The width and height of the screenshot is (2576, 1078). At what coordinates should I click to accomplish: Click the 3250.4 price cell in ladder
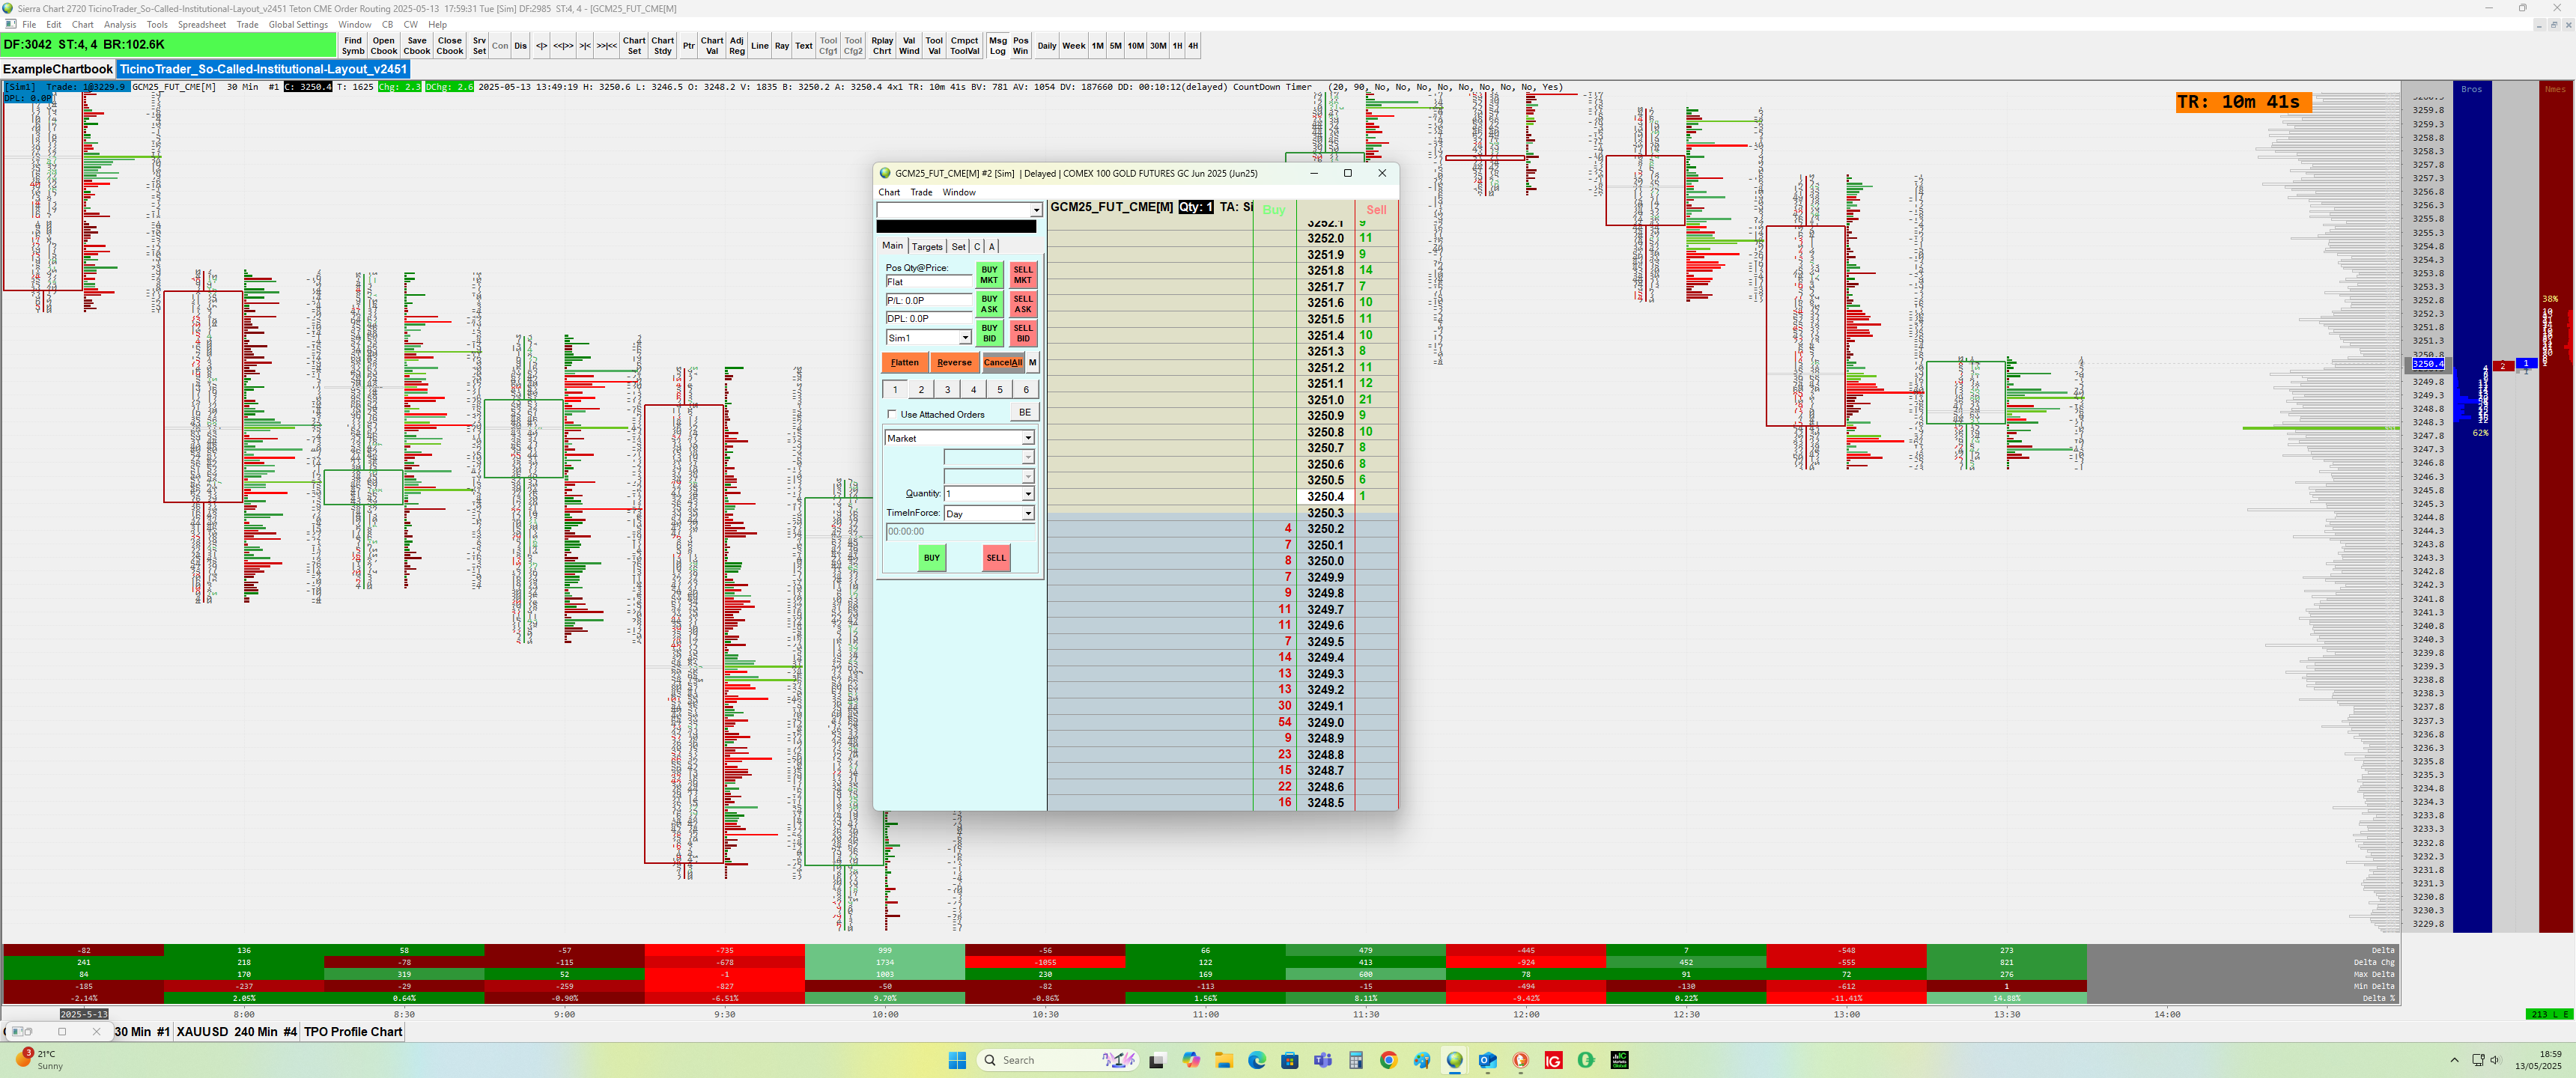click(1325, 497)
